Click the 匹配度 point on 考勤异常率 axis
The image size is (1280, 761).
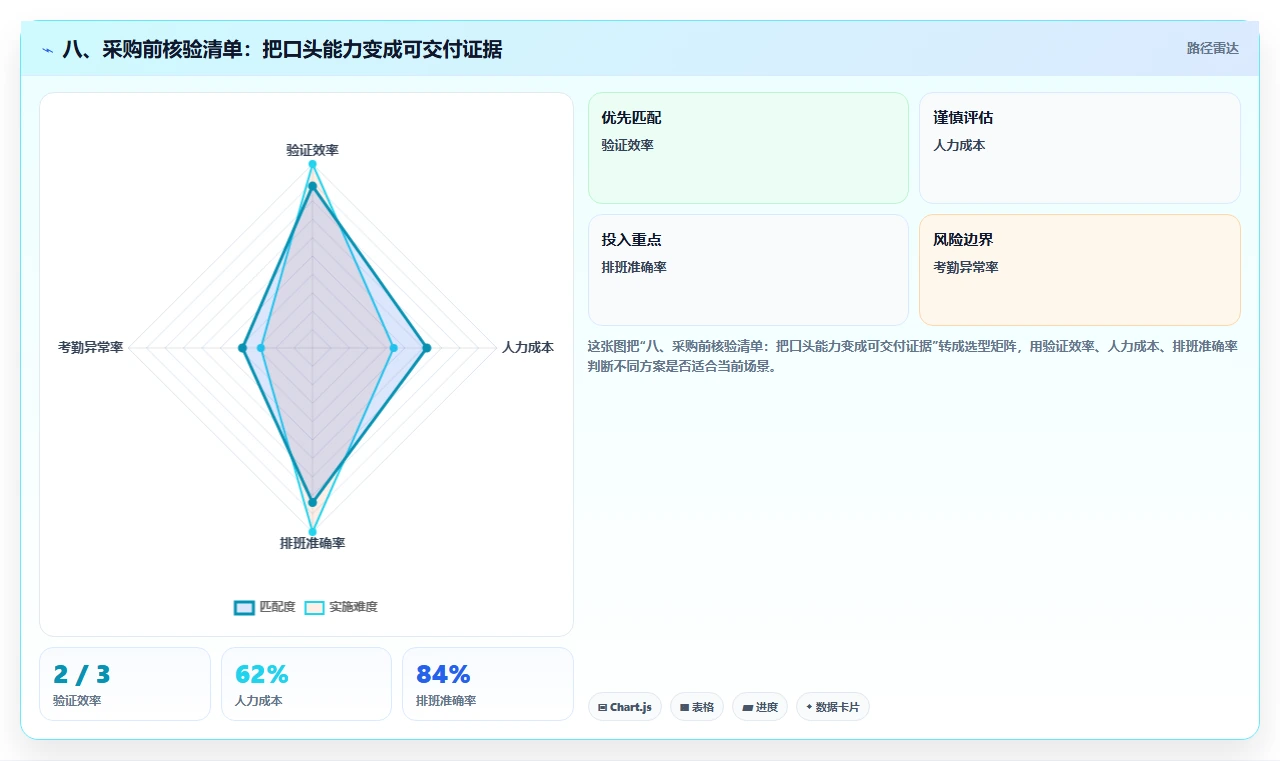coord(242,348)
